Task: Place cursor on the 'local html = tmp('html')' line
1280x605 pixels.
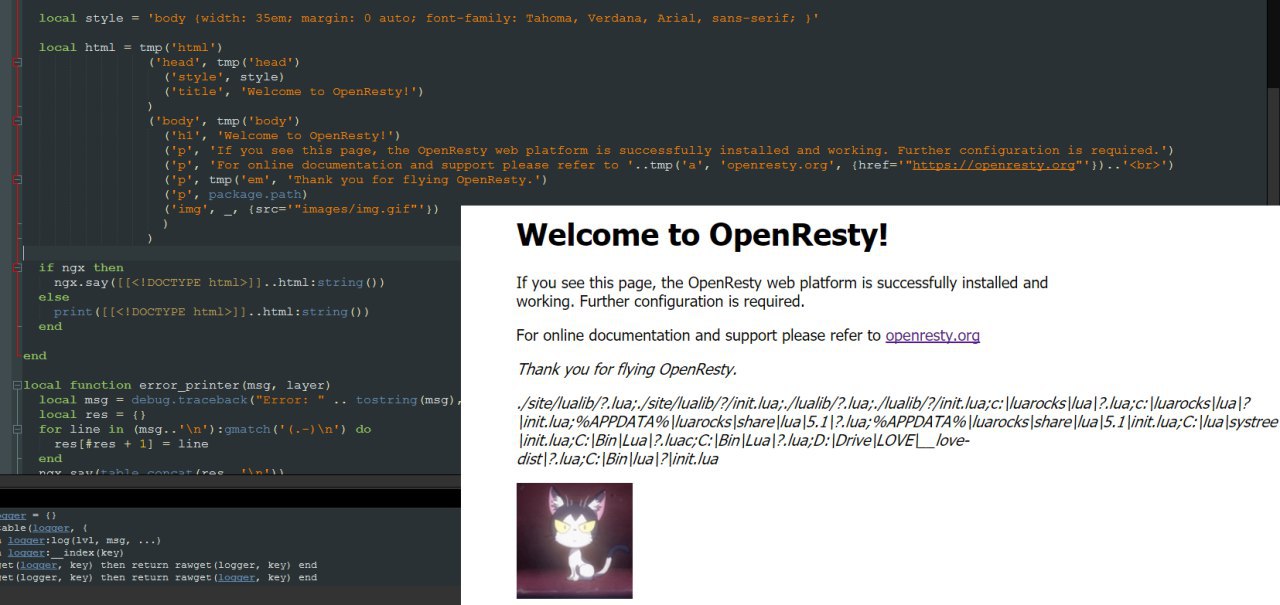Action: tap(130, 47)
